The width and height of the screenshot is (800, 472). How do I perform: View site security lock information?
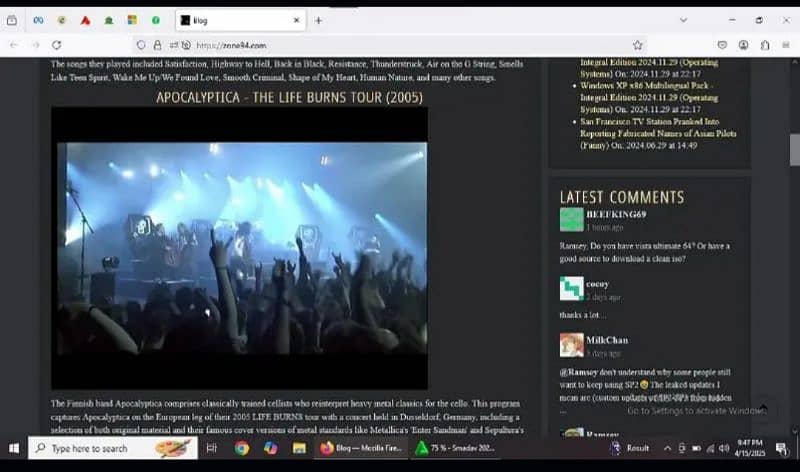158,45
